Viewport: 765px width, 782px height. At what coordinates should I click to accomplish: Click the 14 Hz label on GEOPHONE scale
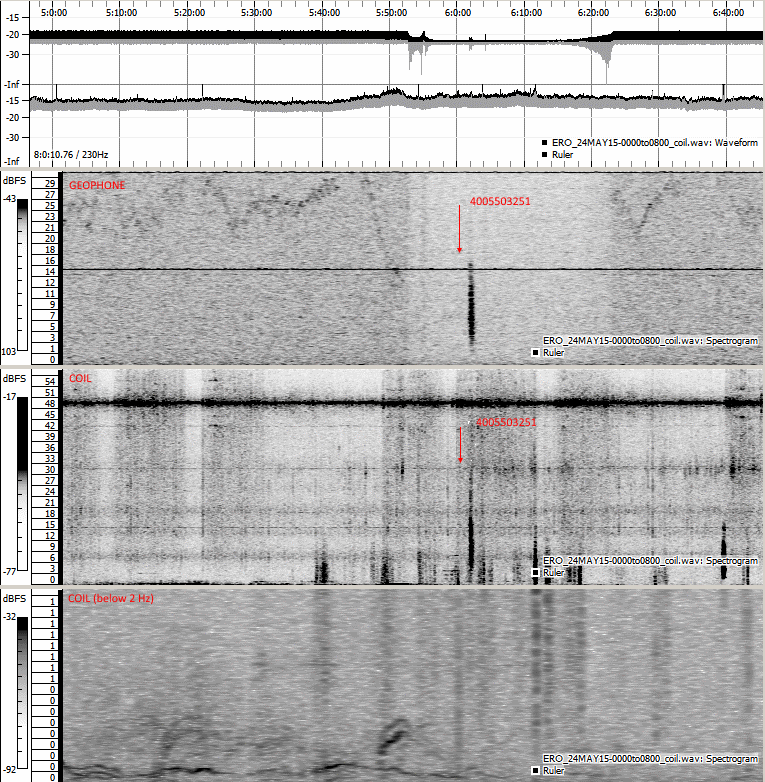[x=47, y=272]
